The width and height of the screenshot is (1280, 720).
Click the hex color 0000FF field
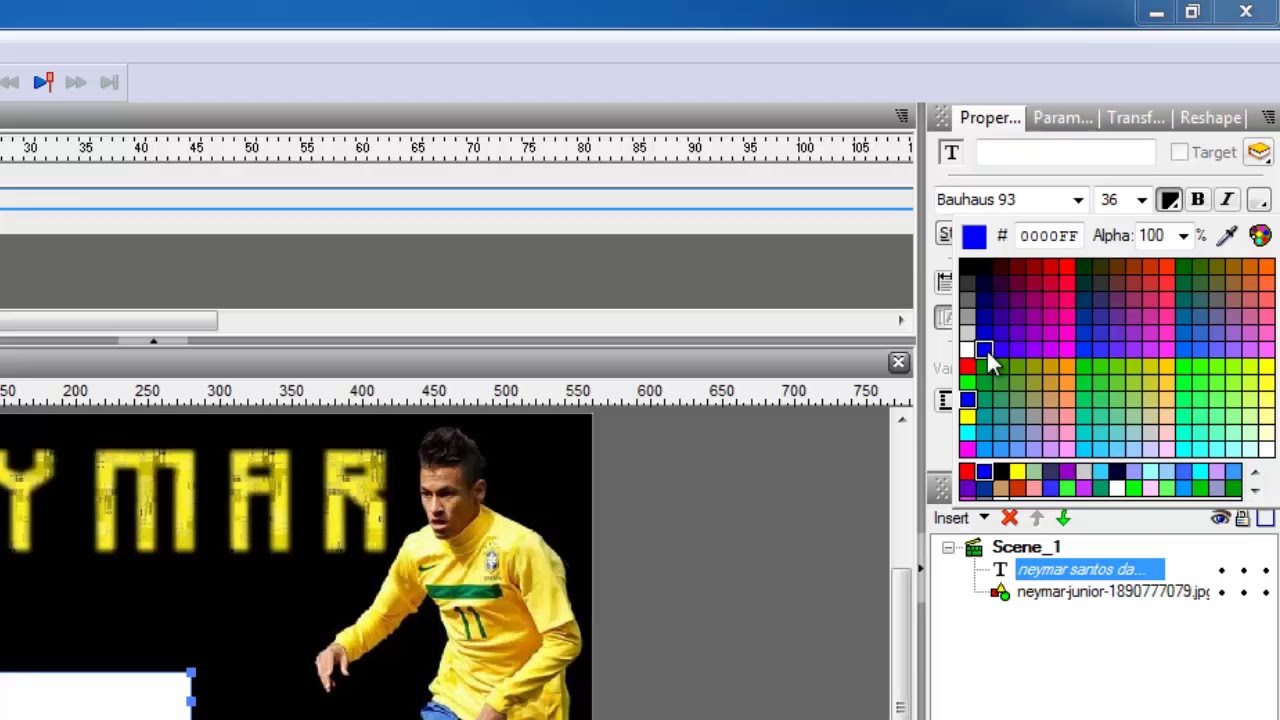[x=1049, y=236]
